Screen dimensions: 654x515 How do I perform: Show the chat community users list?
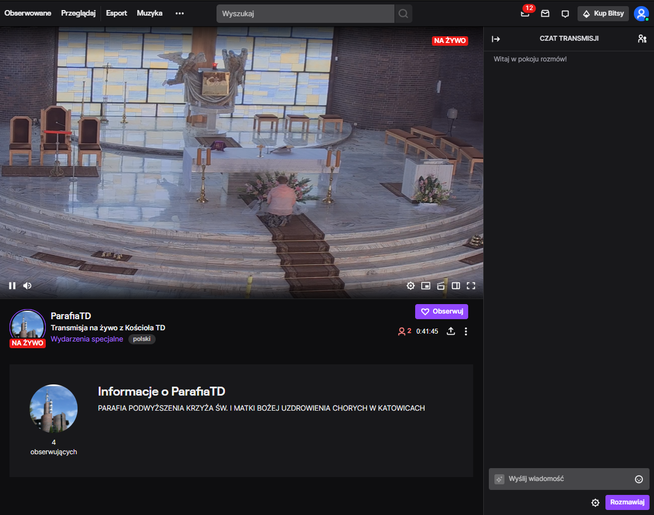point(641,38)
